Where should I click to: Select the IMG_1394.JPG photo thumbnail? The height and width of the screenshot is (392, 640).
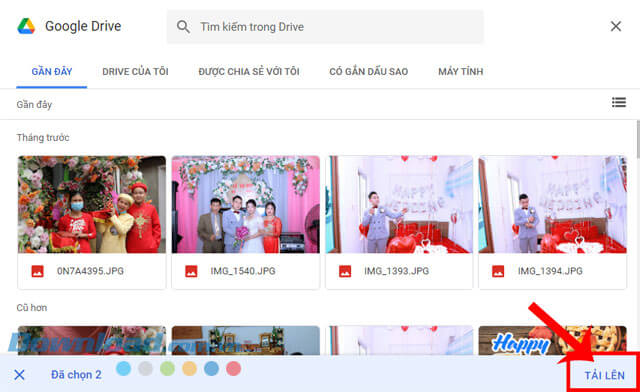[x=553, y=204]
